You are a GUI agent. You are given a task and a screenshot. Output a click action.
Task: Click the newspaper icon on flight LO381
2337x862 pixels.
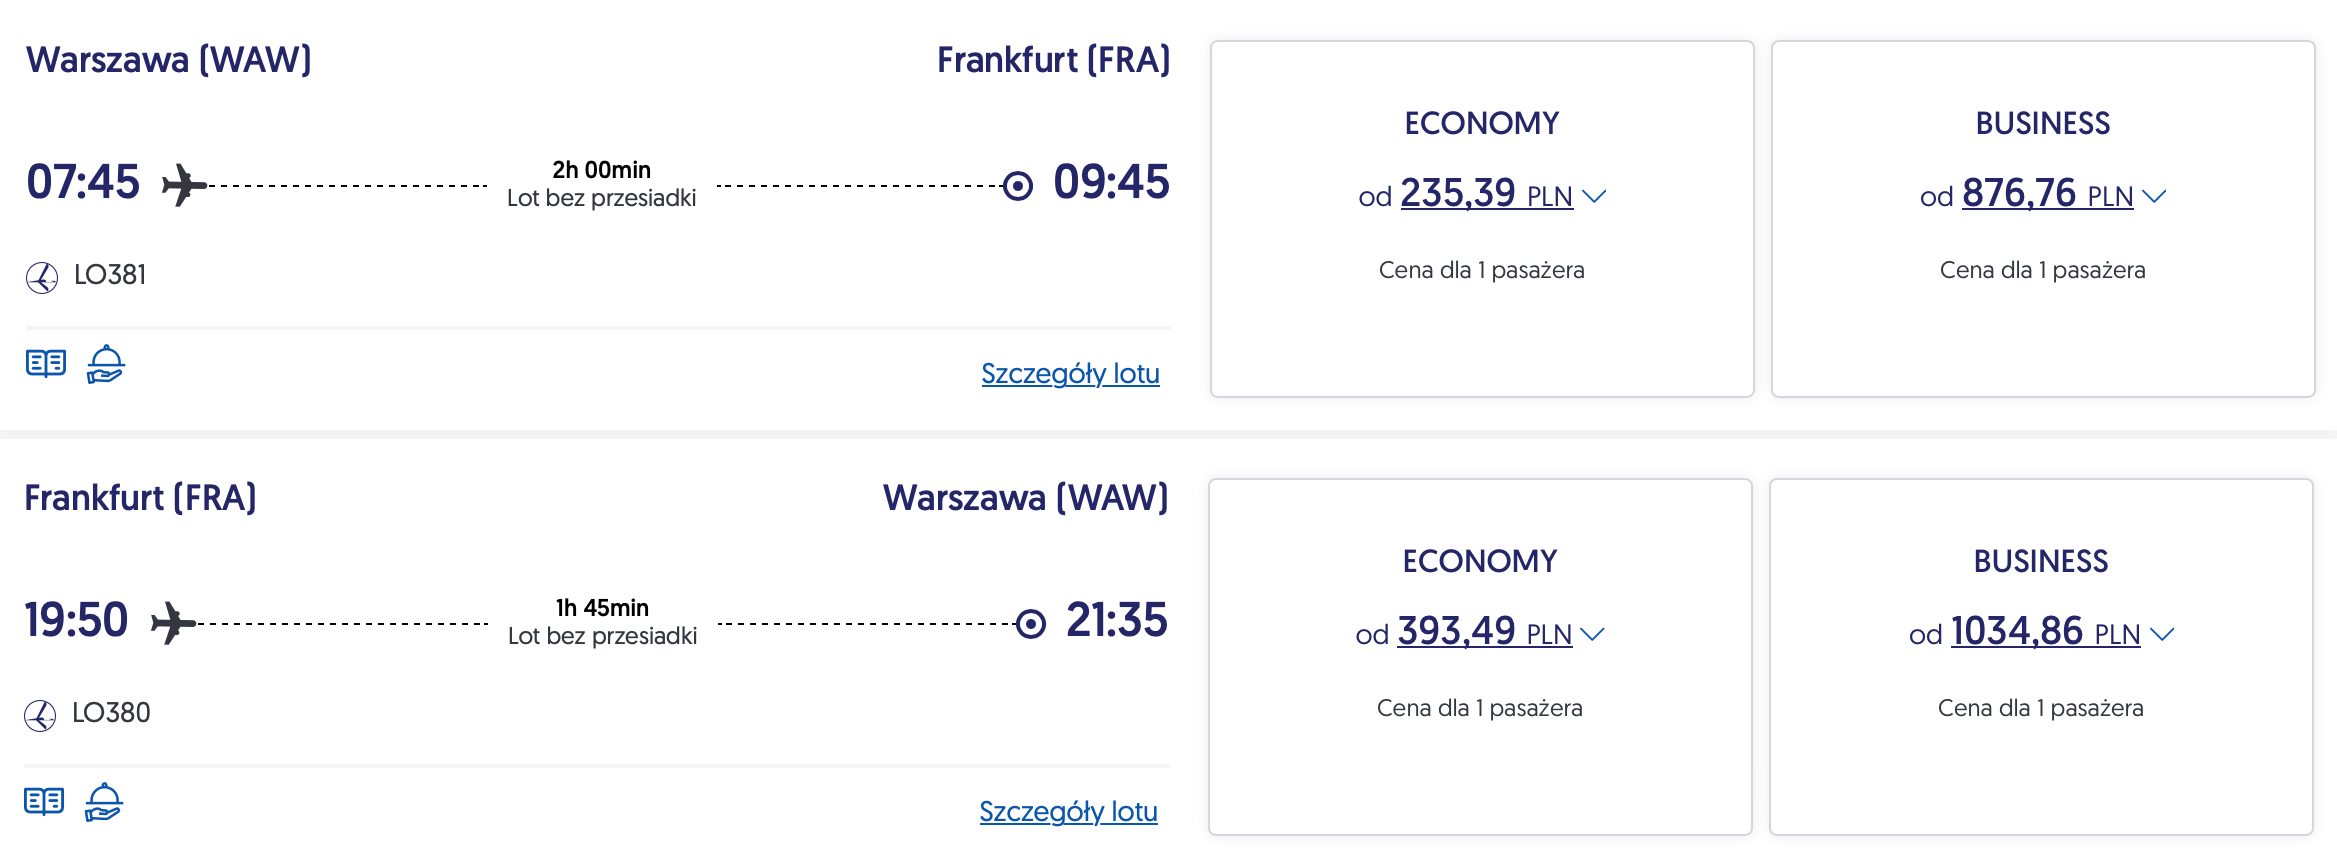point(46,363)
